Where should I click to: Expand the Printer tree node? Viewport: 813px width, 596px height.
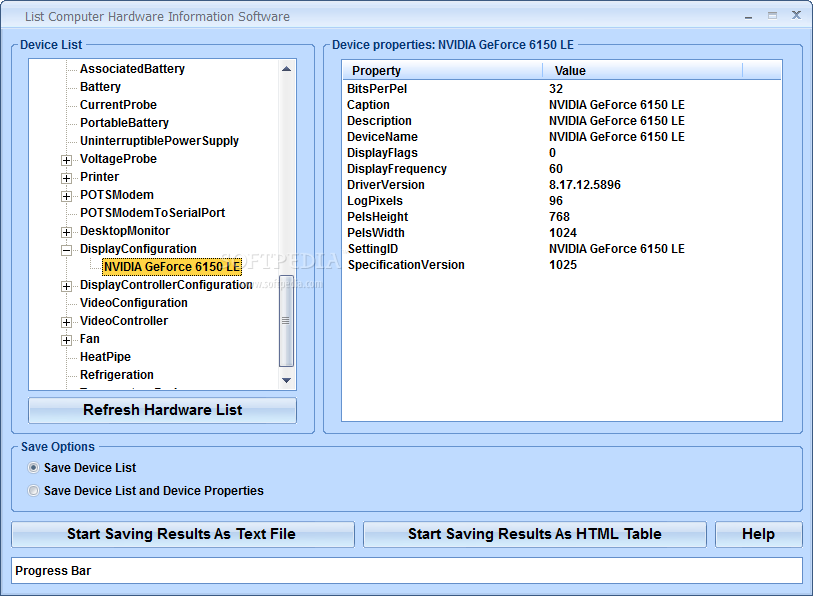(66, 178)
